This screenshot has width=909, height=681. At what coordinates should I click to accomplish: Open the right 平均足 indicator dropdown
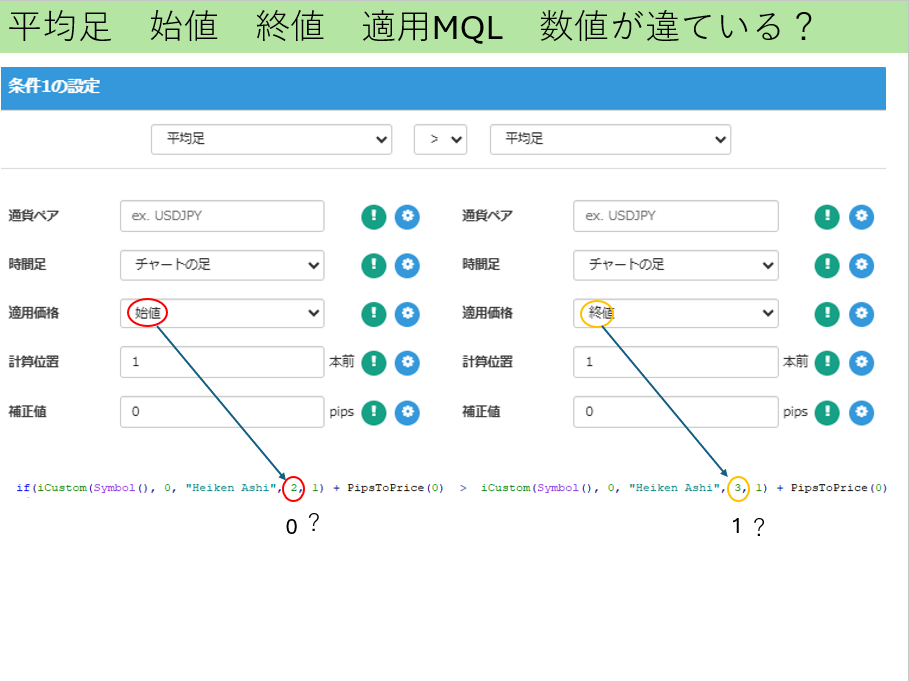pyautogui.click(x=610, y=139)
